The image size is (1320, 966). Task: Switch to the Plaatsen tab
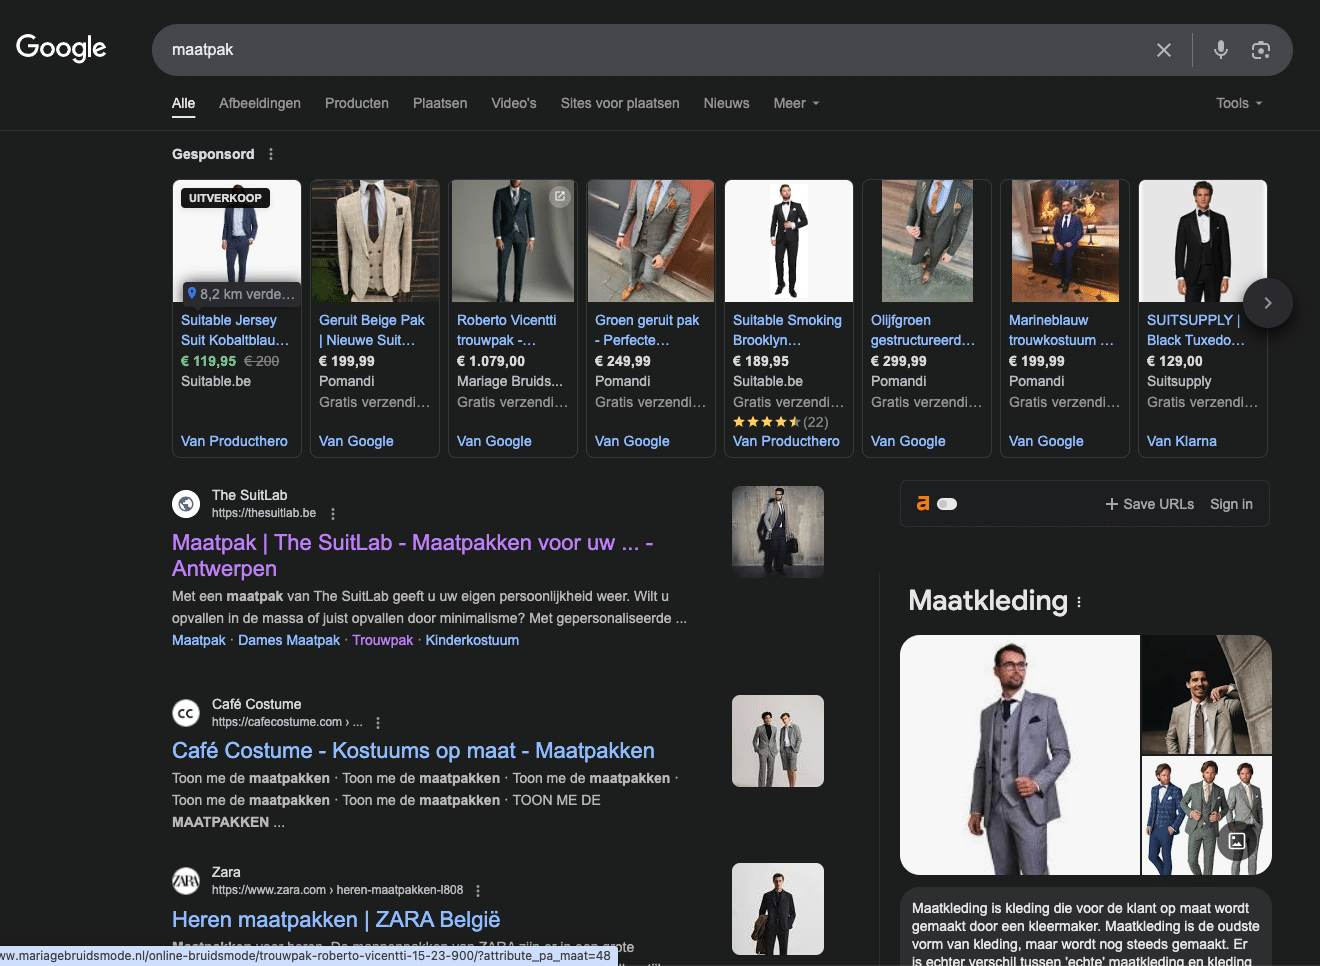(x=440, y=103)
